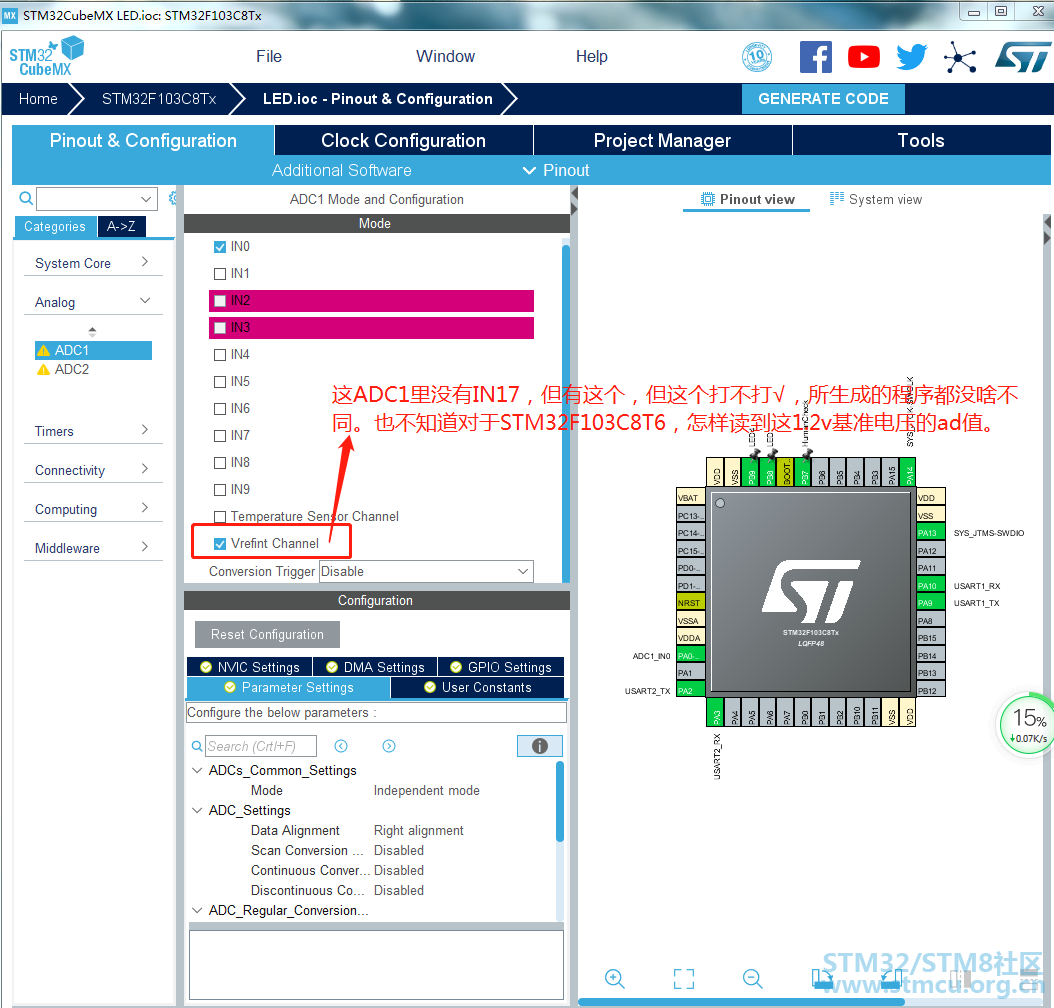Go to Home breadcrumb

point(38,99)
